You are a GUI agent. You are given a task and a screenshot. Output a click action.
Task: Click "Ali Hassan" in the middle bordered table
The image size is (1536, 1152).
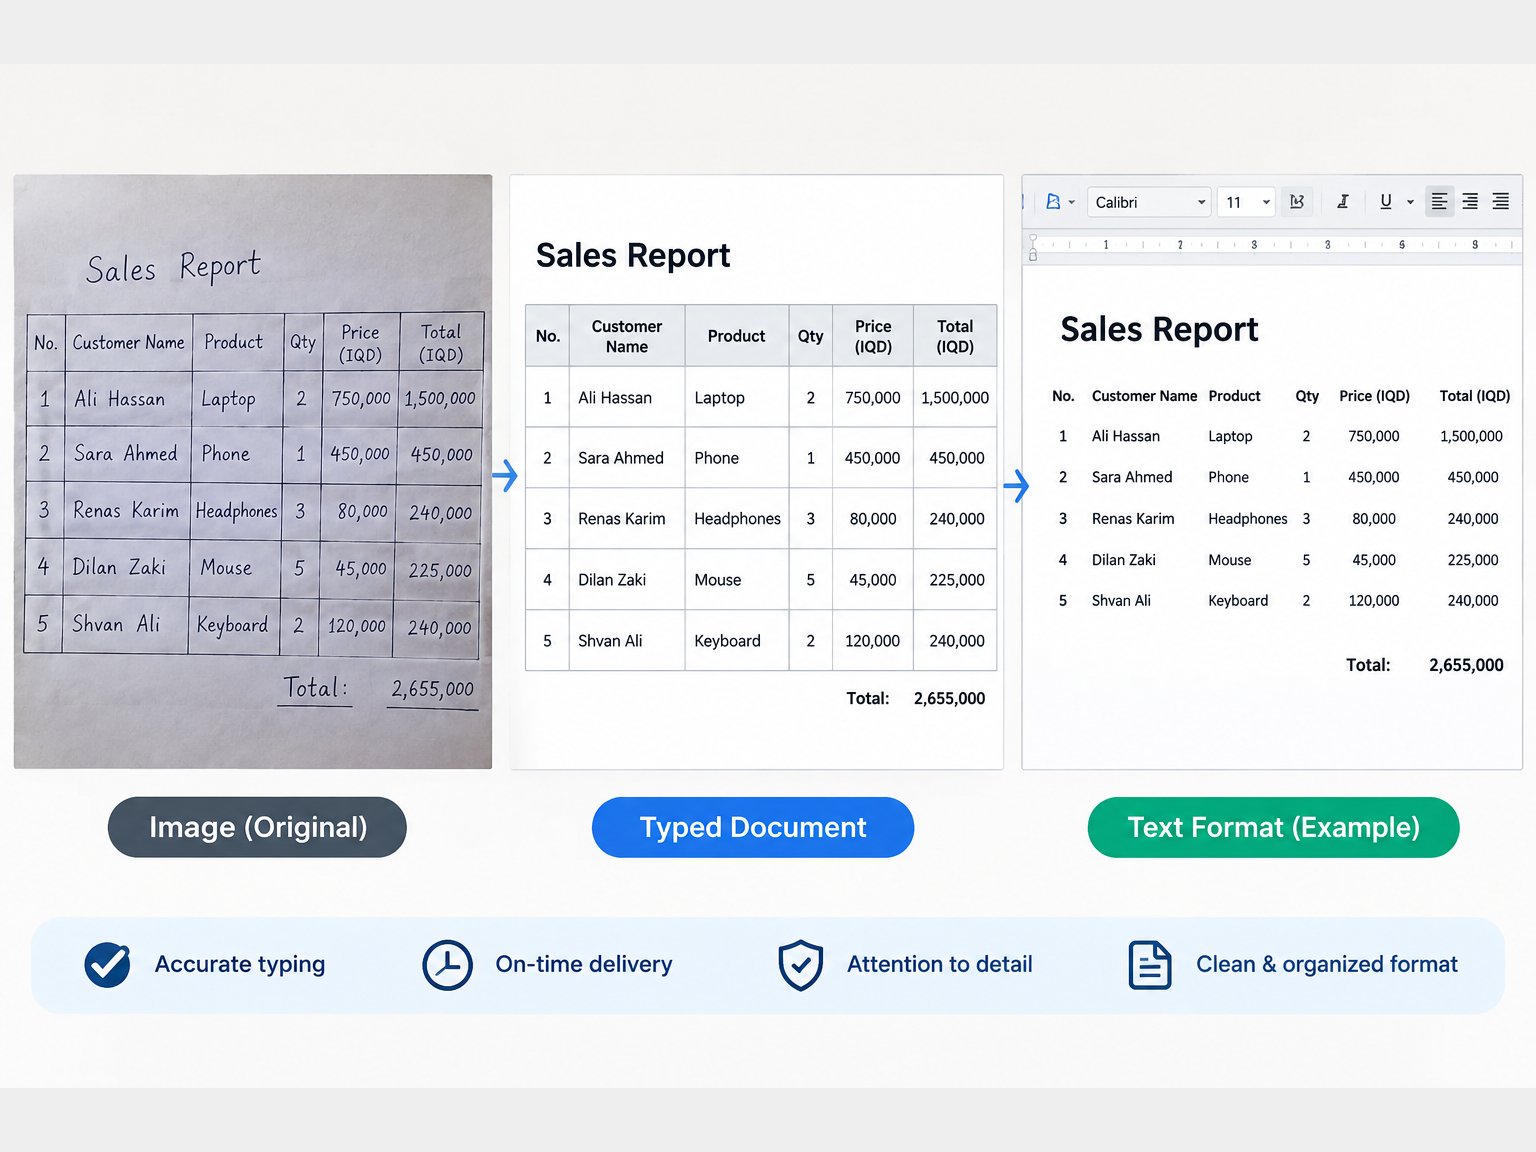(x=615, y=398)
